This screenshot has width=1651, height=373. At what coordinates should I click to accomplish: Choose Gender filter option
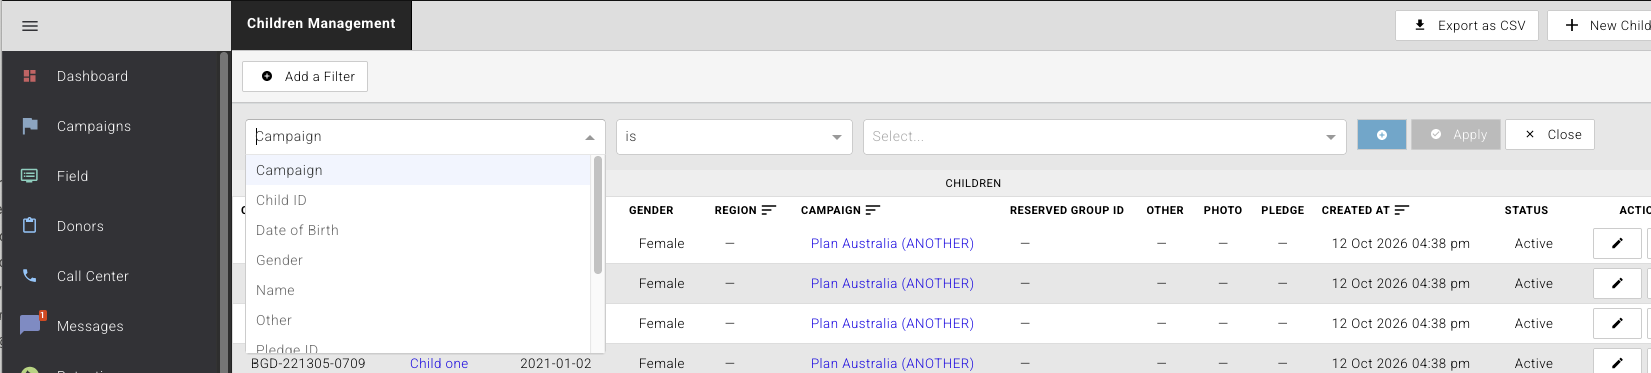tap(418, 260)
